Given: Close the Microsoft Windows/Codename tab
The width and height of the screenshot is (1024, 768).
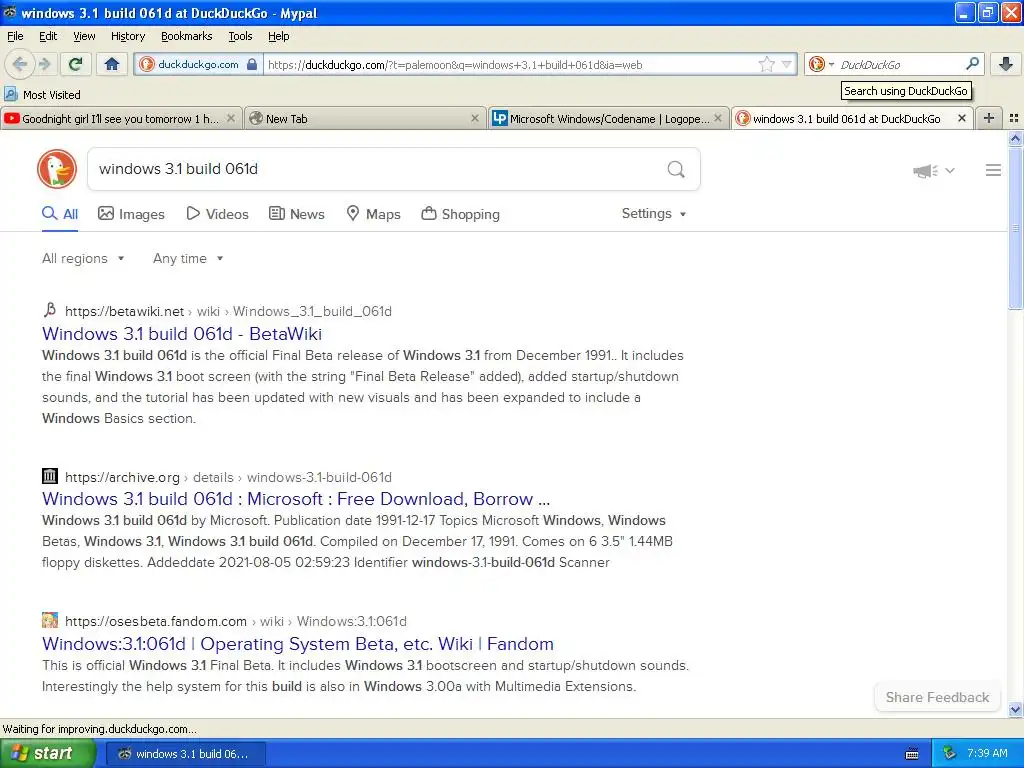Looking at the screenshot, I should pos(718,118).
